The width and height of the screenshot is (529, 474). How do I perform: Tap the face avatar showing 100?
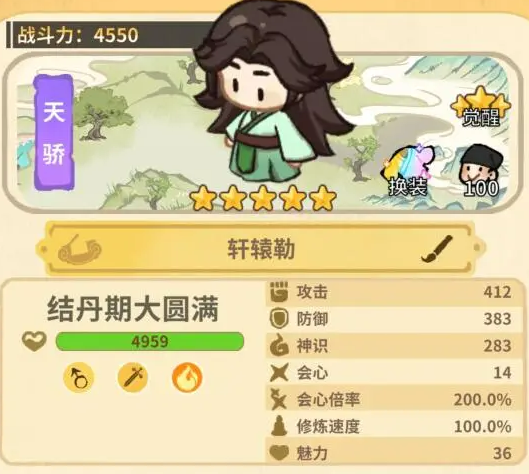[x=481, y=170]
